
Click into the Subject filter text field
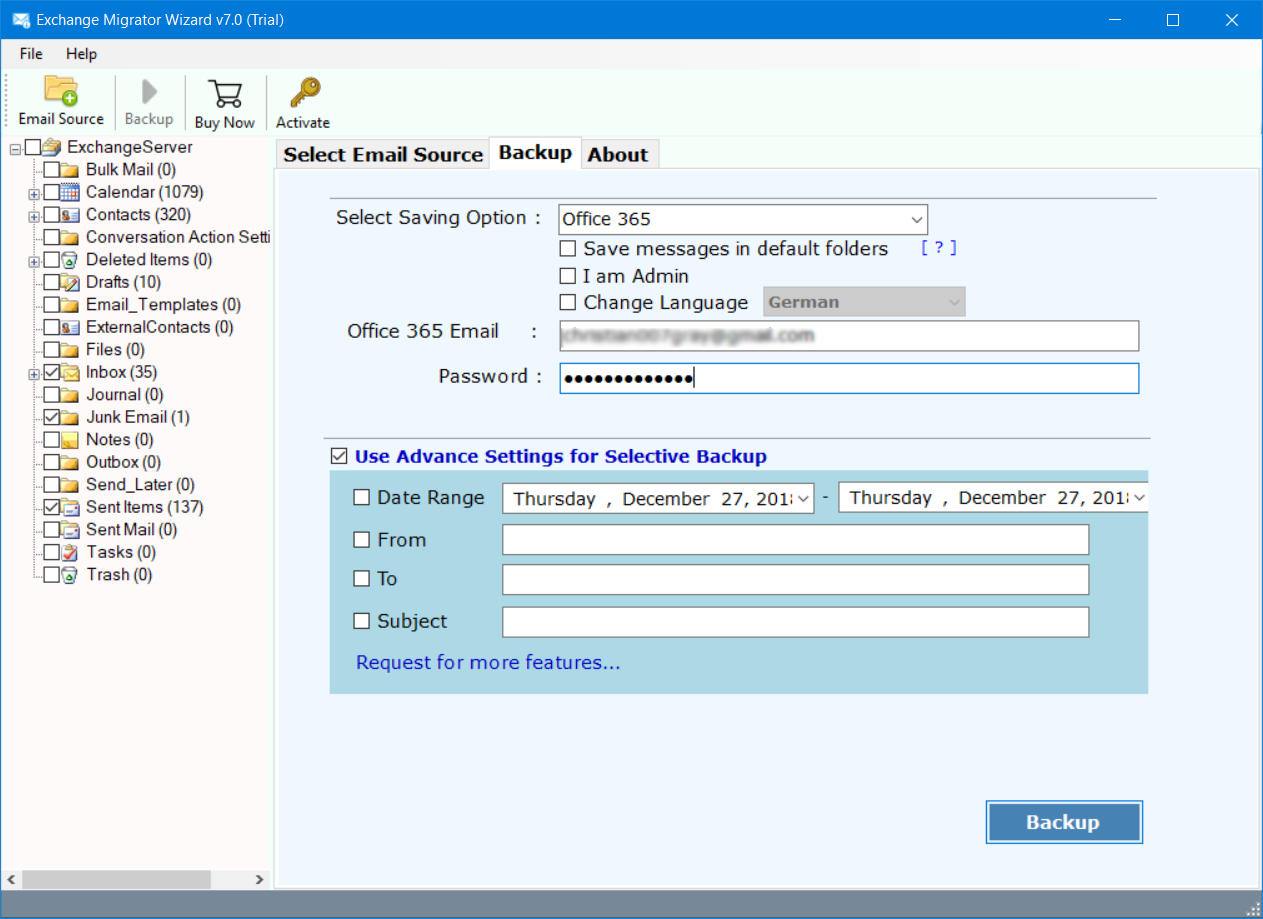(x=795, y=622)
